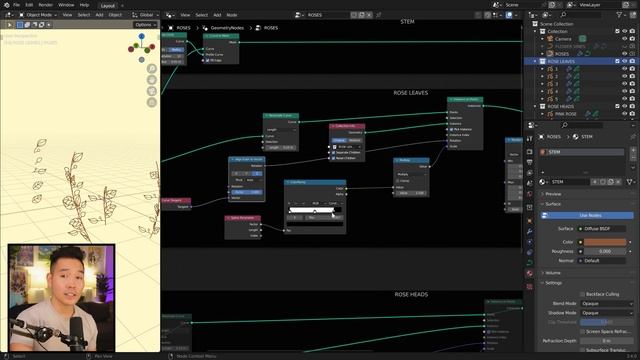Screen dimensions: 640x360
Task: Toggle ROSE LEAVES collection exclude checkbox
Action: point(617,61)
